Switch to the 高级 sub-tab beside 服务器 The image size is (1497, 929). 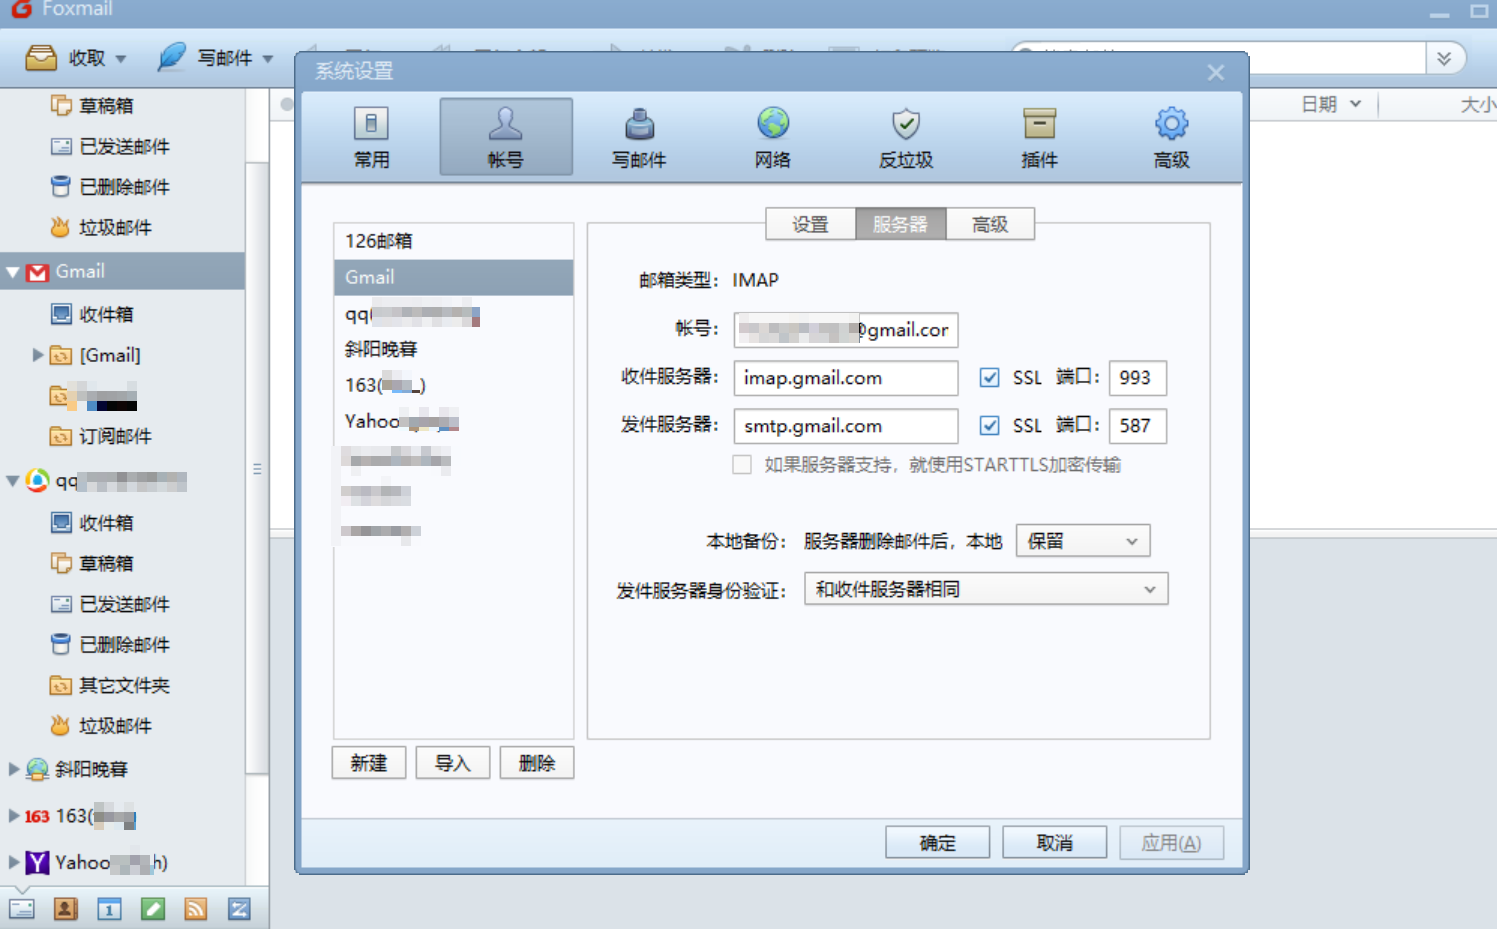click(990, 224)
